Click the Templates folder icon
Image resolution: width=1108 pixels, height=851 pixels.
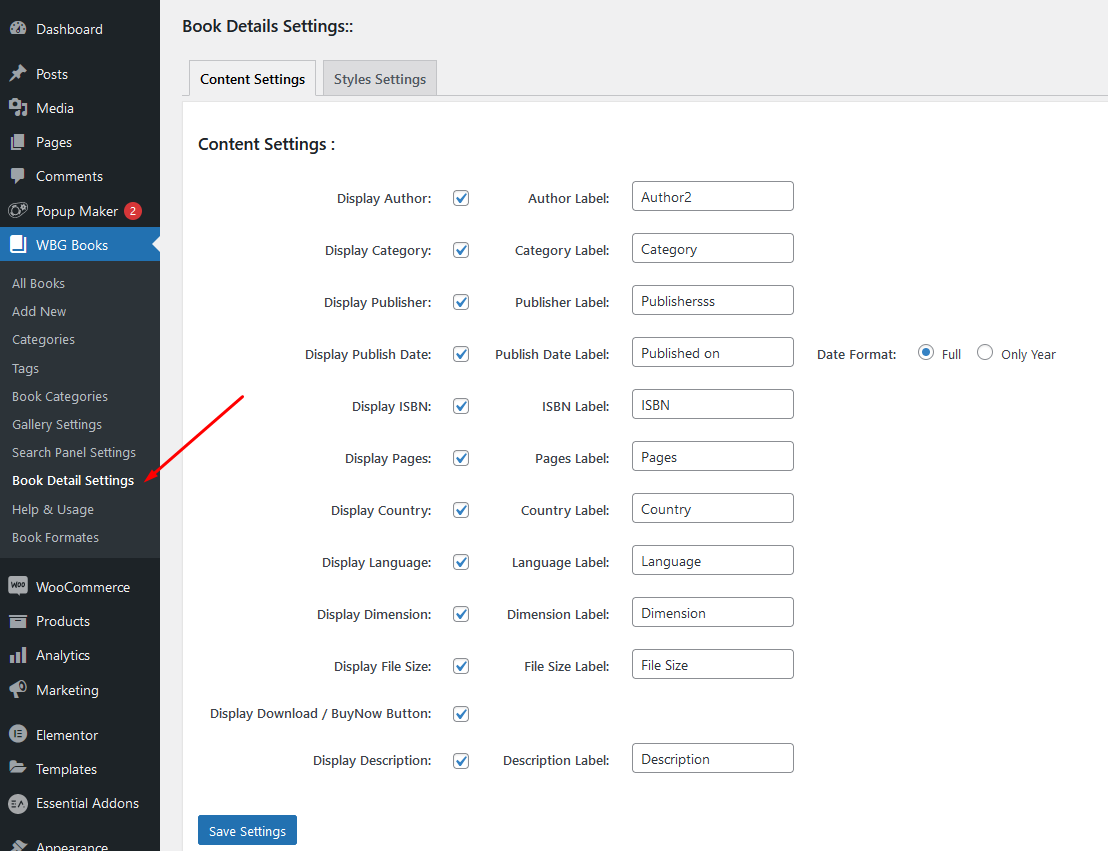pos(18,768)
